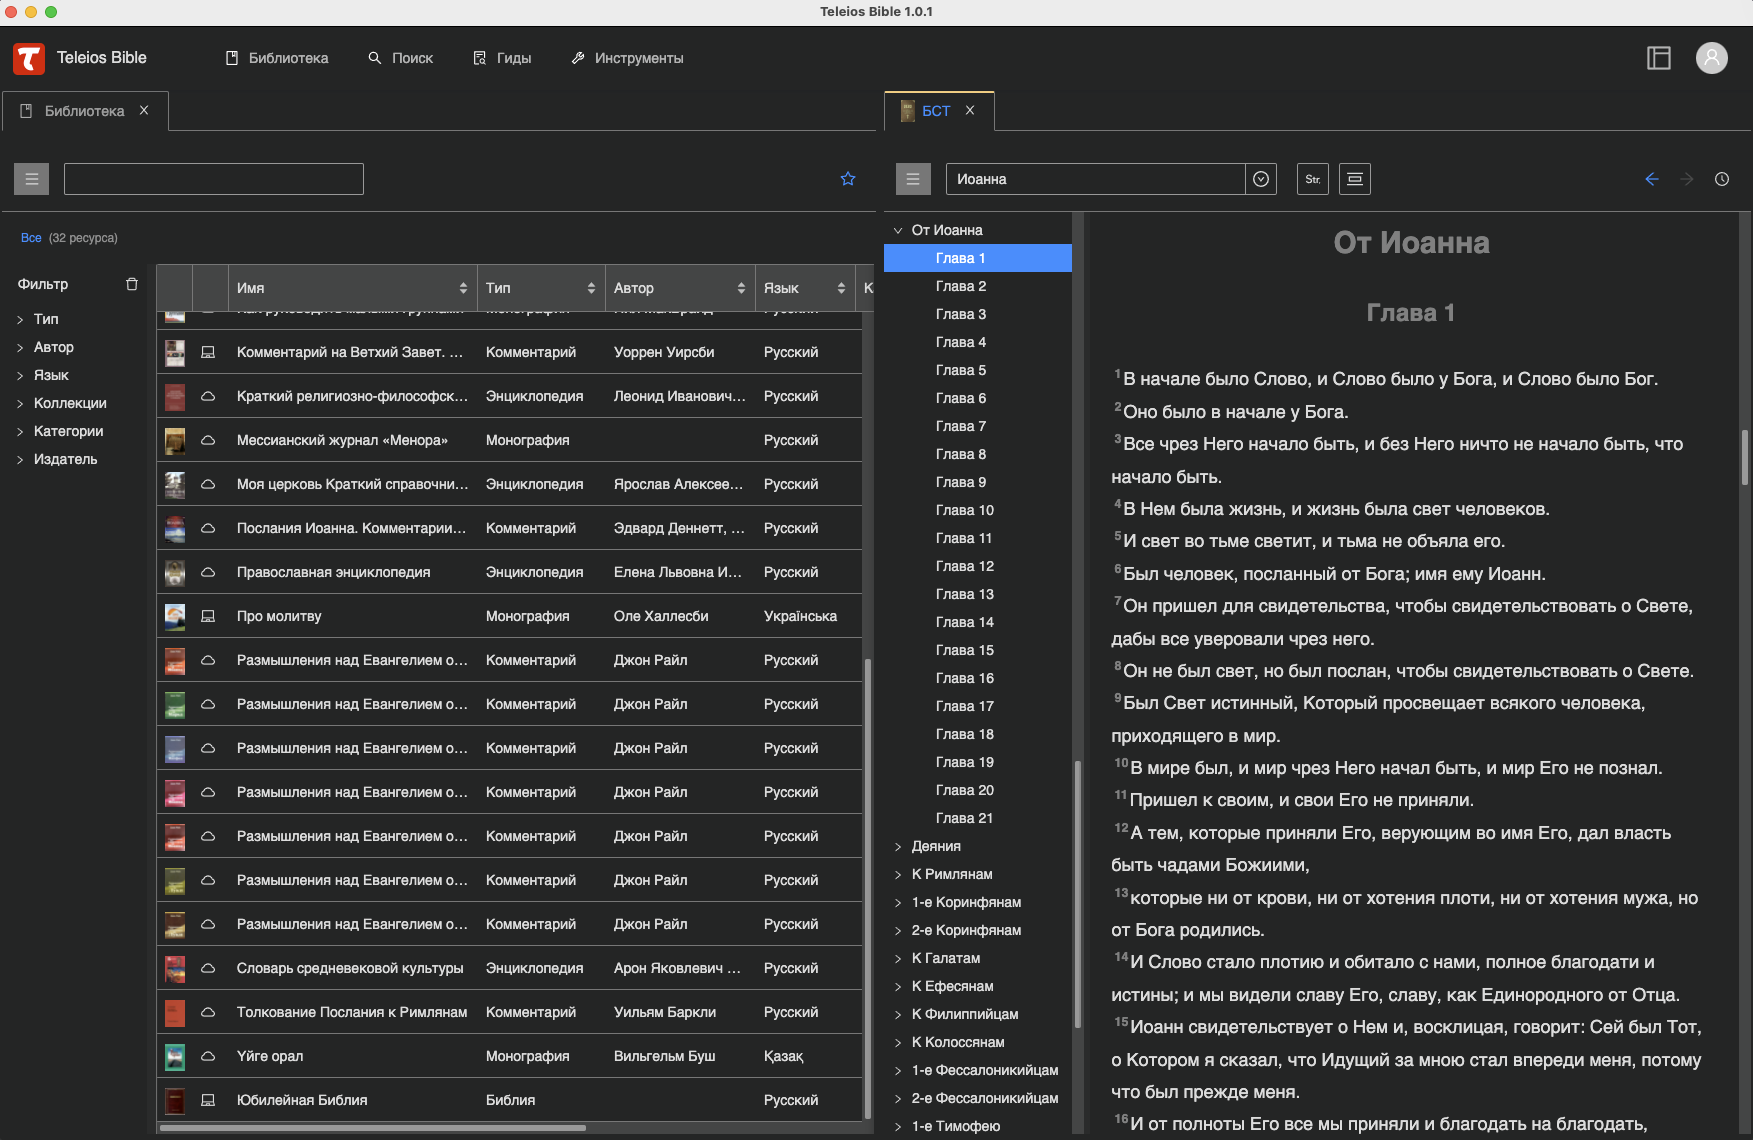Select Глава 10 in the chapter list
Image resolution: width=1753 pixels, height=1140 pixels.
tap(964, 510)
